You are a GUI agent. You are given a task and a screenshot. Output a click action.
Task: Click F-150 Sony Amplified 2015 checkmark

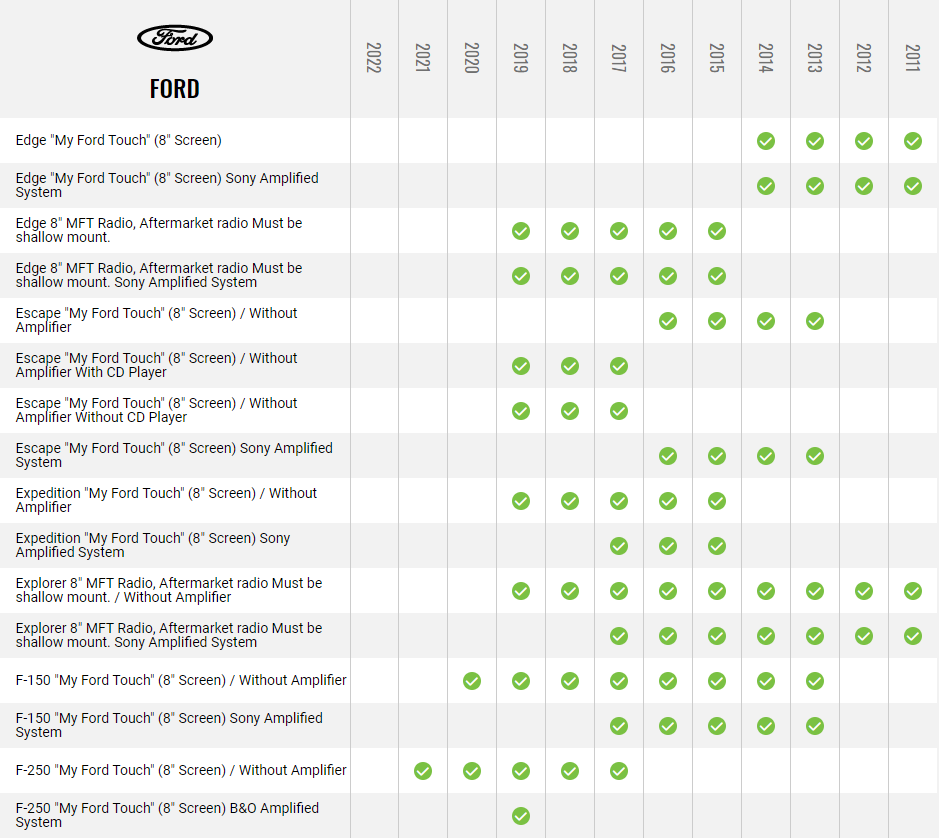pyautogui.click(x=716, y=726)
